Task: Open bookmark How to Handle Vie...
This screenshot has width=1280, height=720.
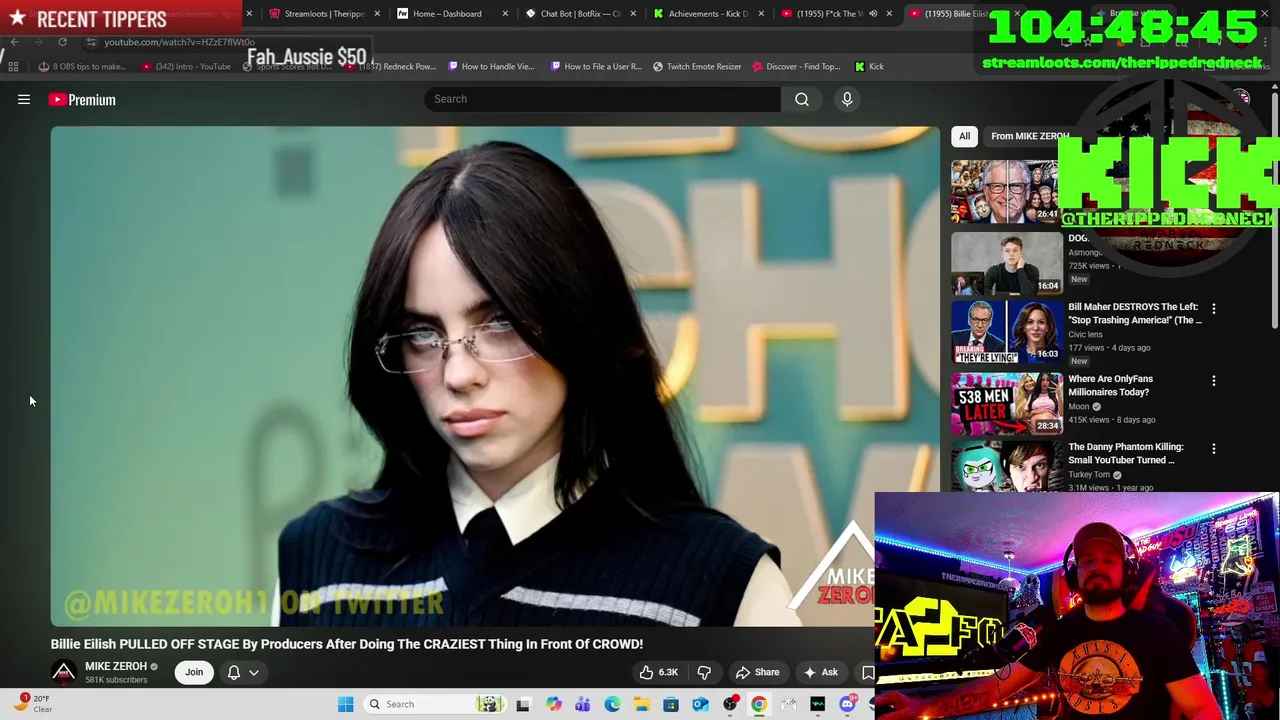Action: 491,67
